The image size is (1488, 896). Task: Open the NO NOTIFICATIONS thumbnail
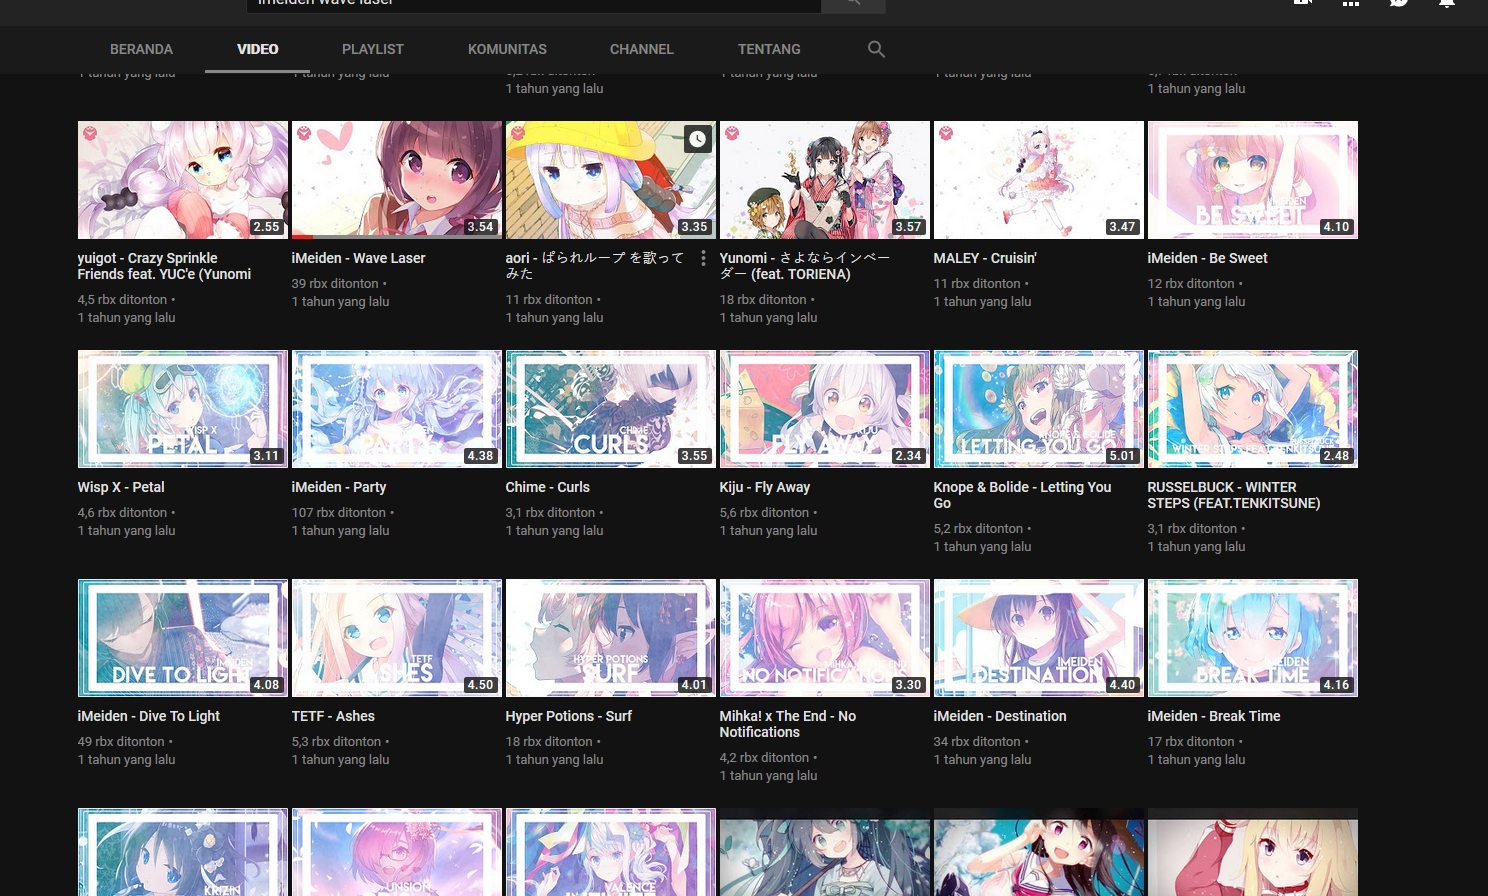coord(824,638)
